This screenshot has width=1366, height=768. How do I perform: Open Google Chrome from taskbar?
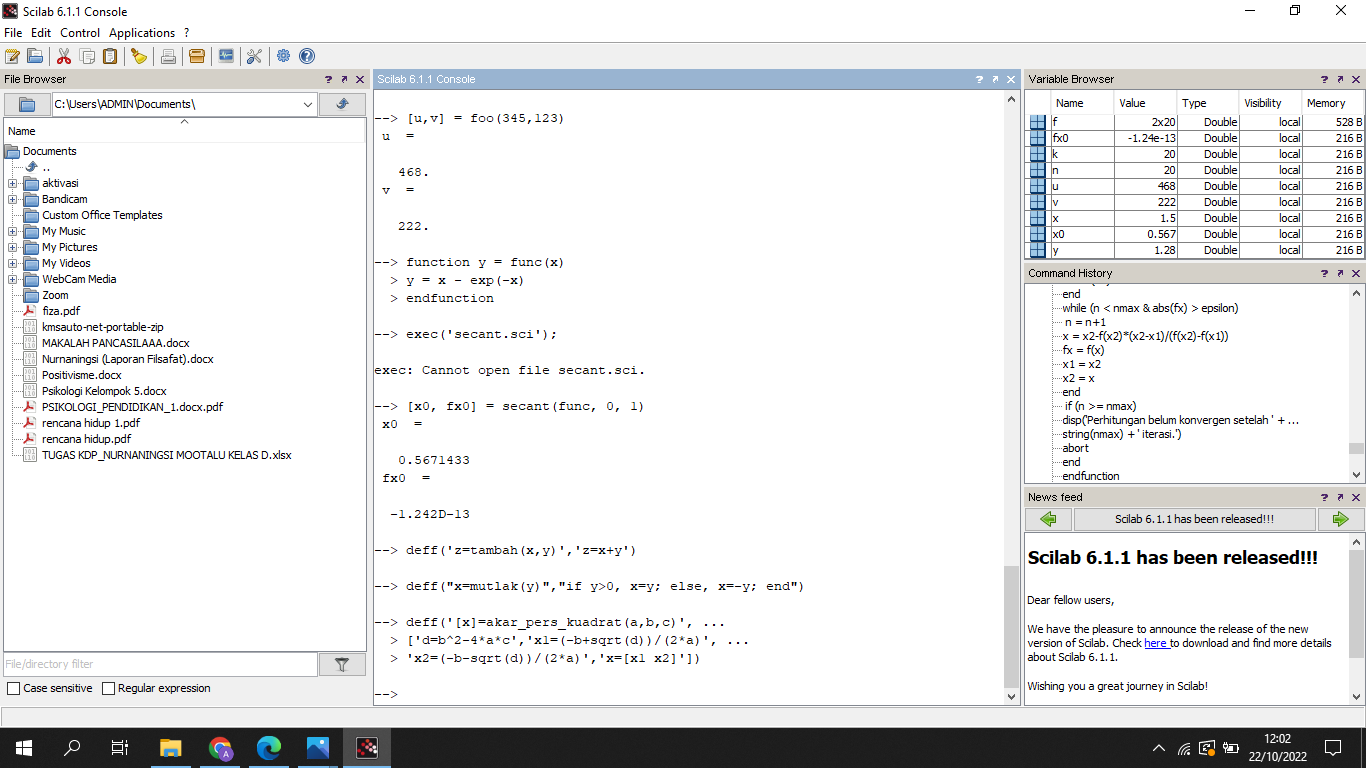click(x=220, y=747)
